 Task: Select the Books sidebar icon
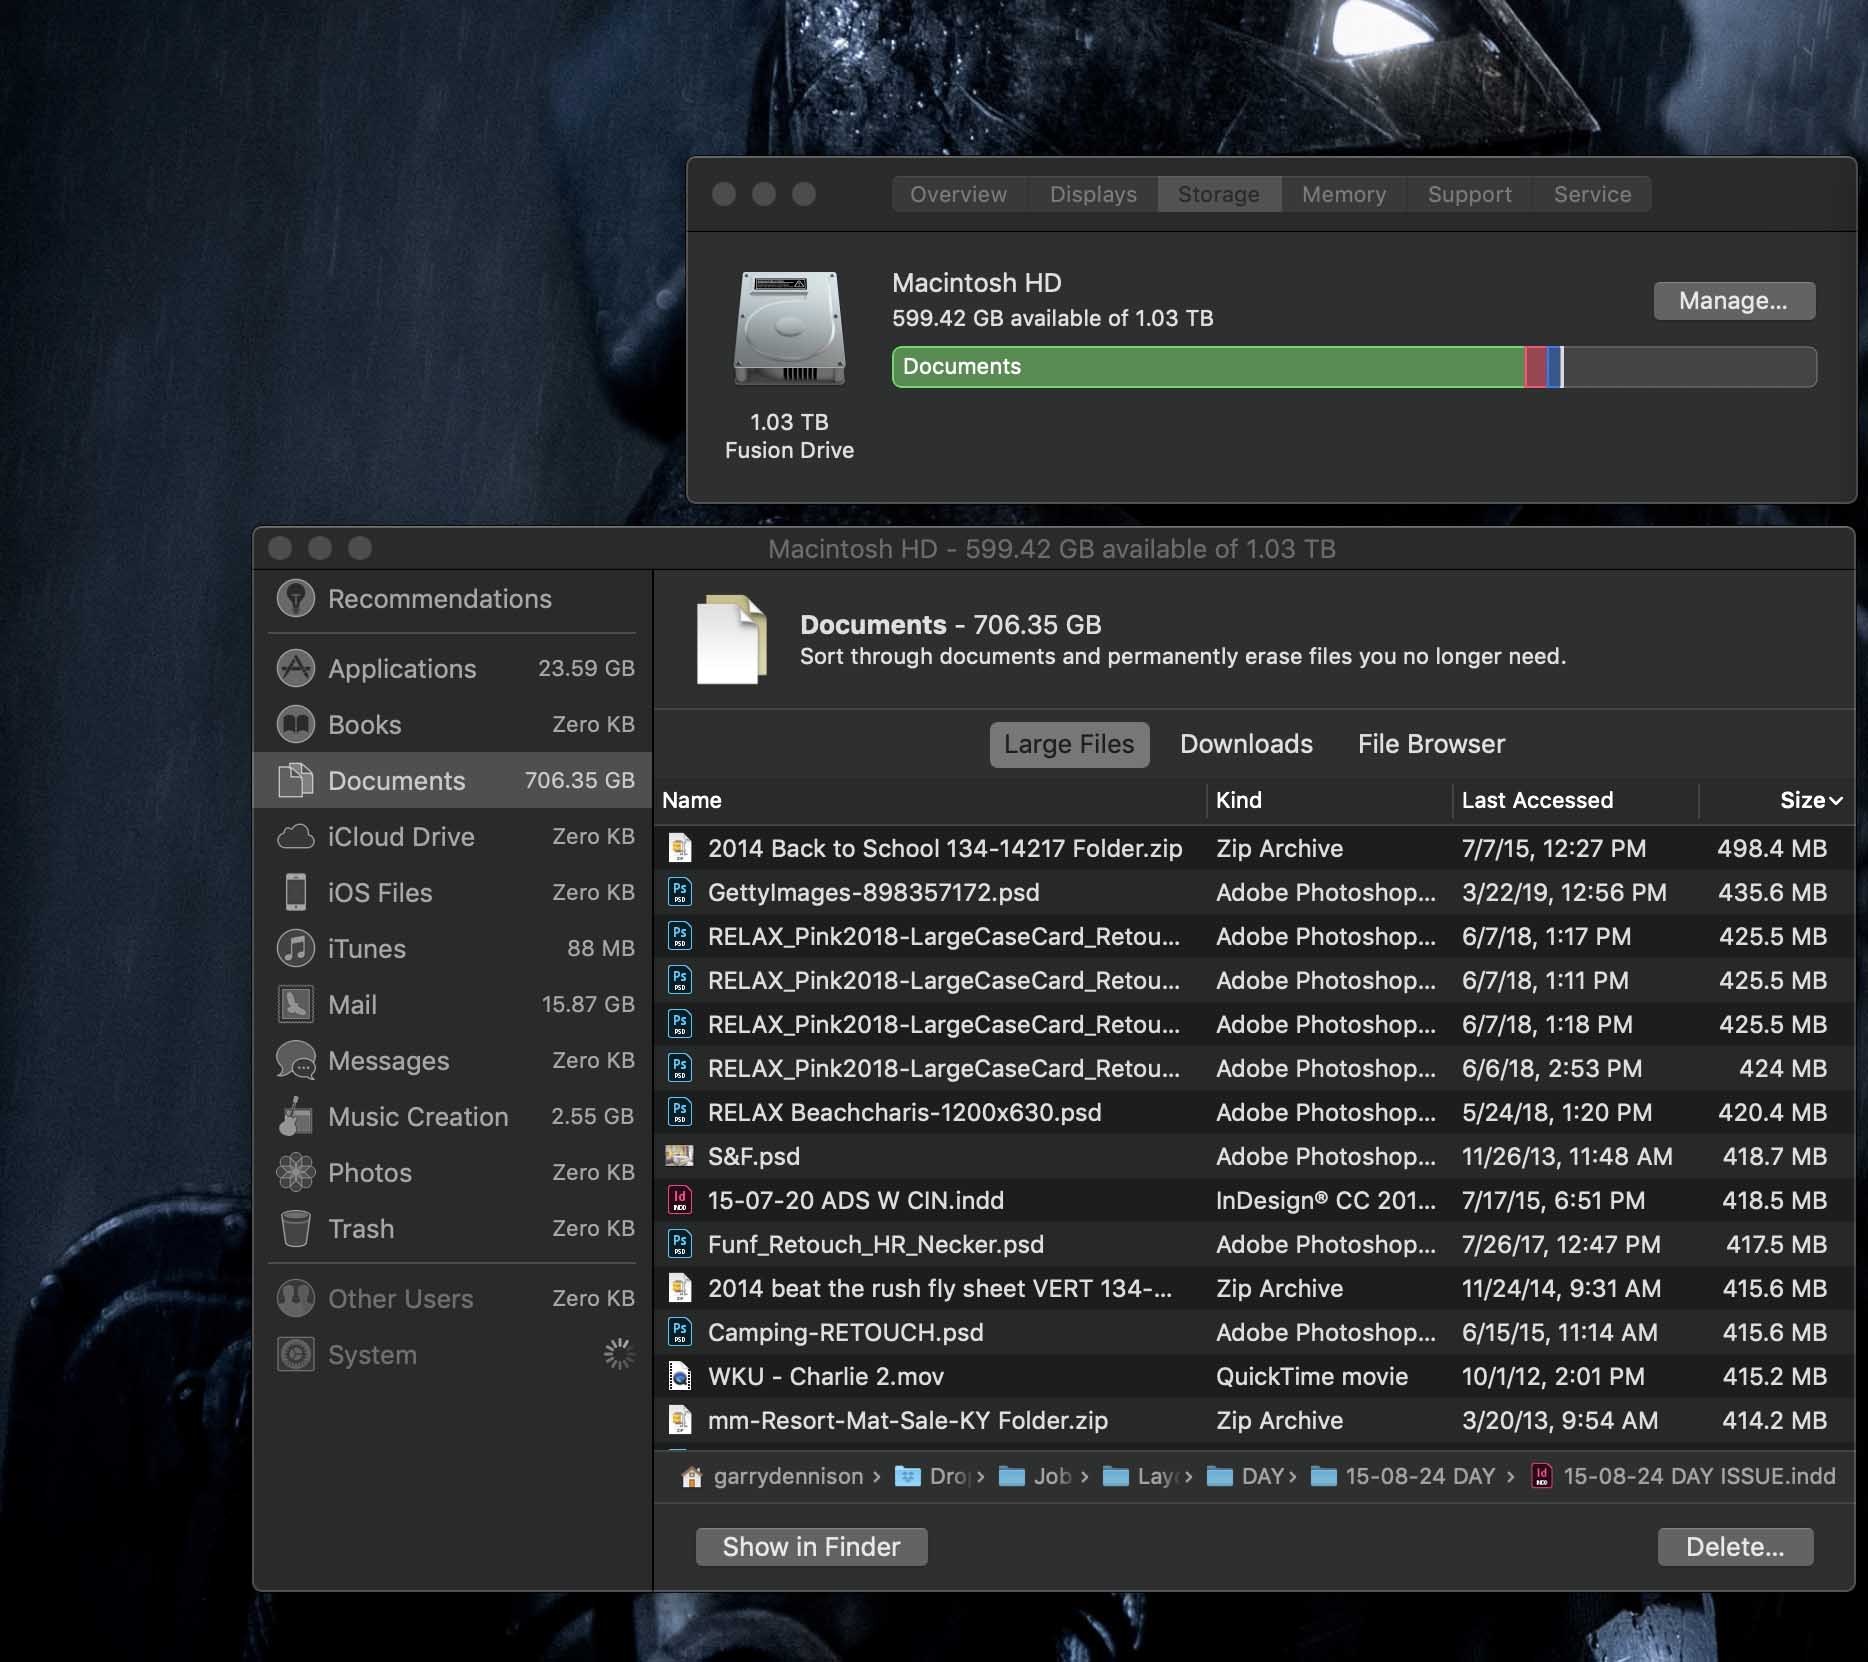tap(295, 724)
